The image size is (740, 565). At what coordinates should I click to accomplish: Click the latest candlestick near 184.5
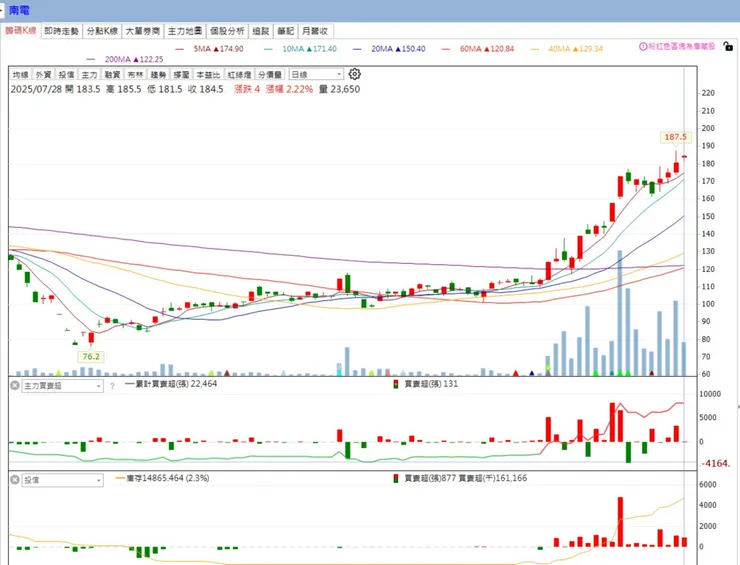pos(684,157)
